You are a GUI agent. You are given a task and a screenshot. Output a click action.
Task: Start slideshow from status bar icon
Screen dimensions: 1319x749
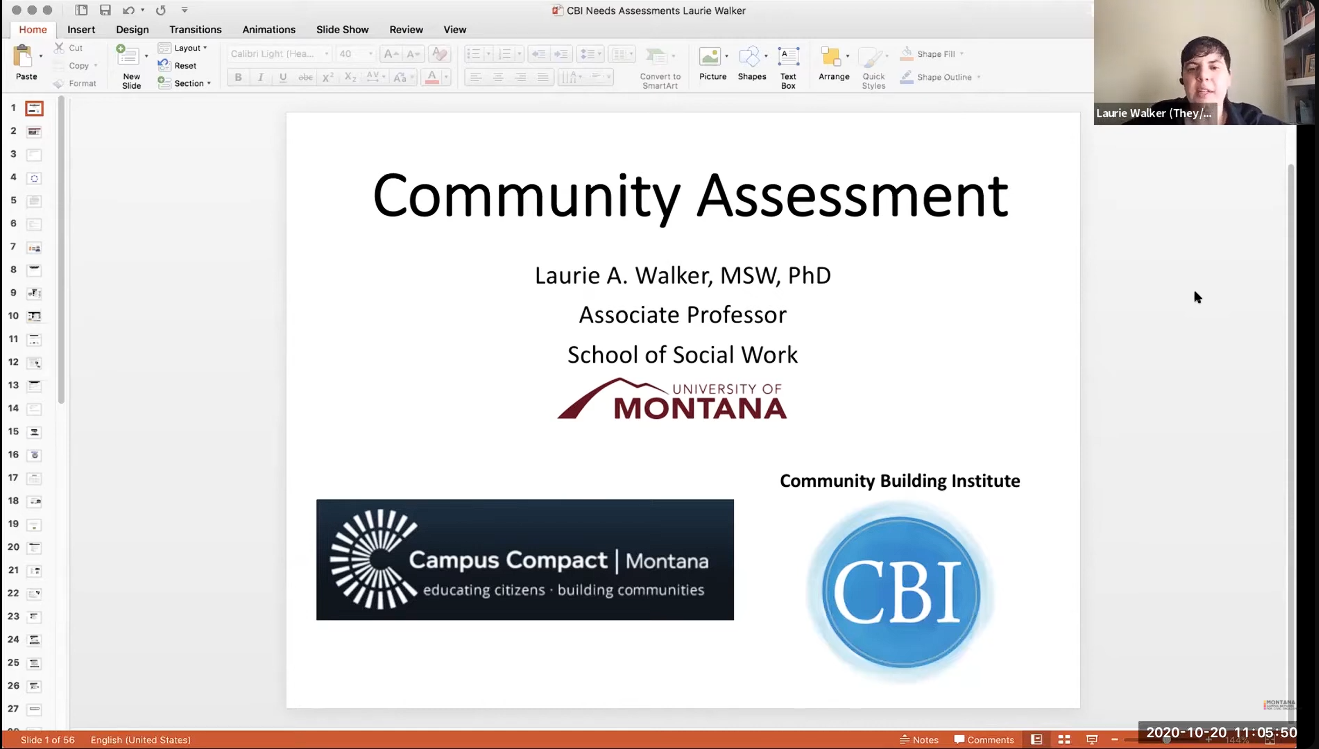tap(1092, 740)
